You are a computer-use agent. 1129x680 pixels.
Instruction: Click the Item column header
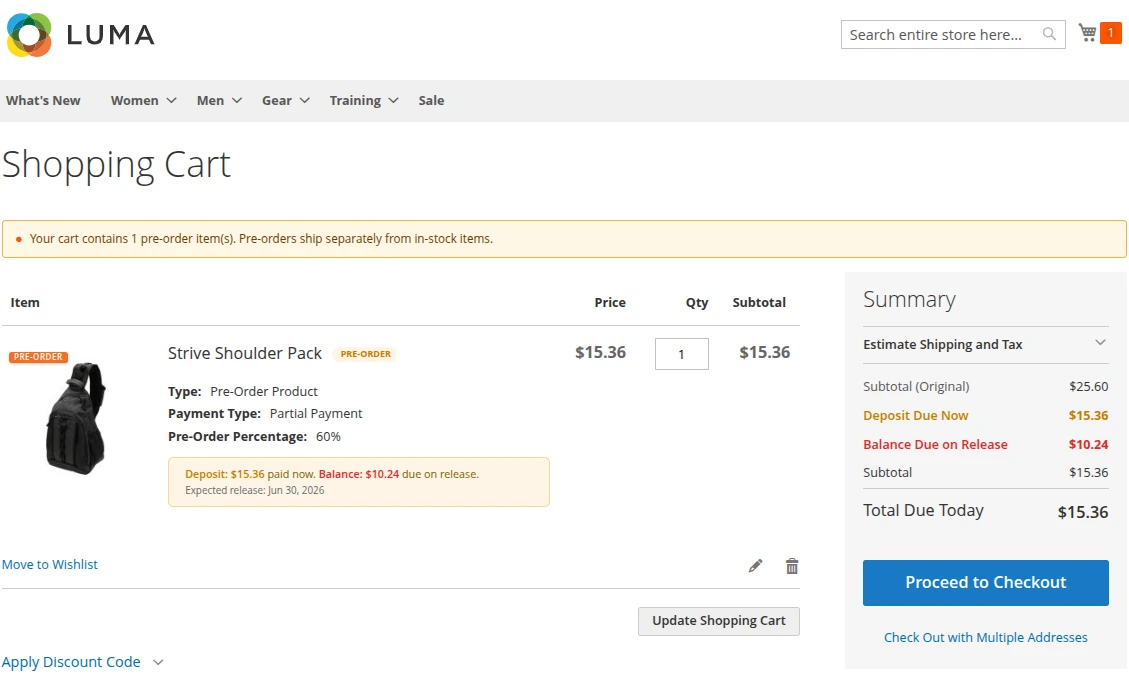point(24,303)
